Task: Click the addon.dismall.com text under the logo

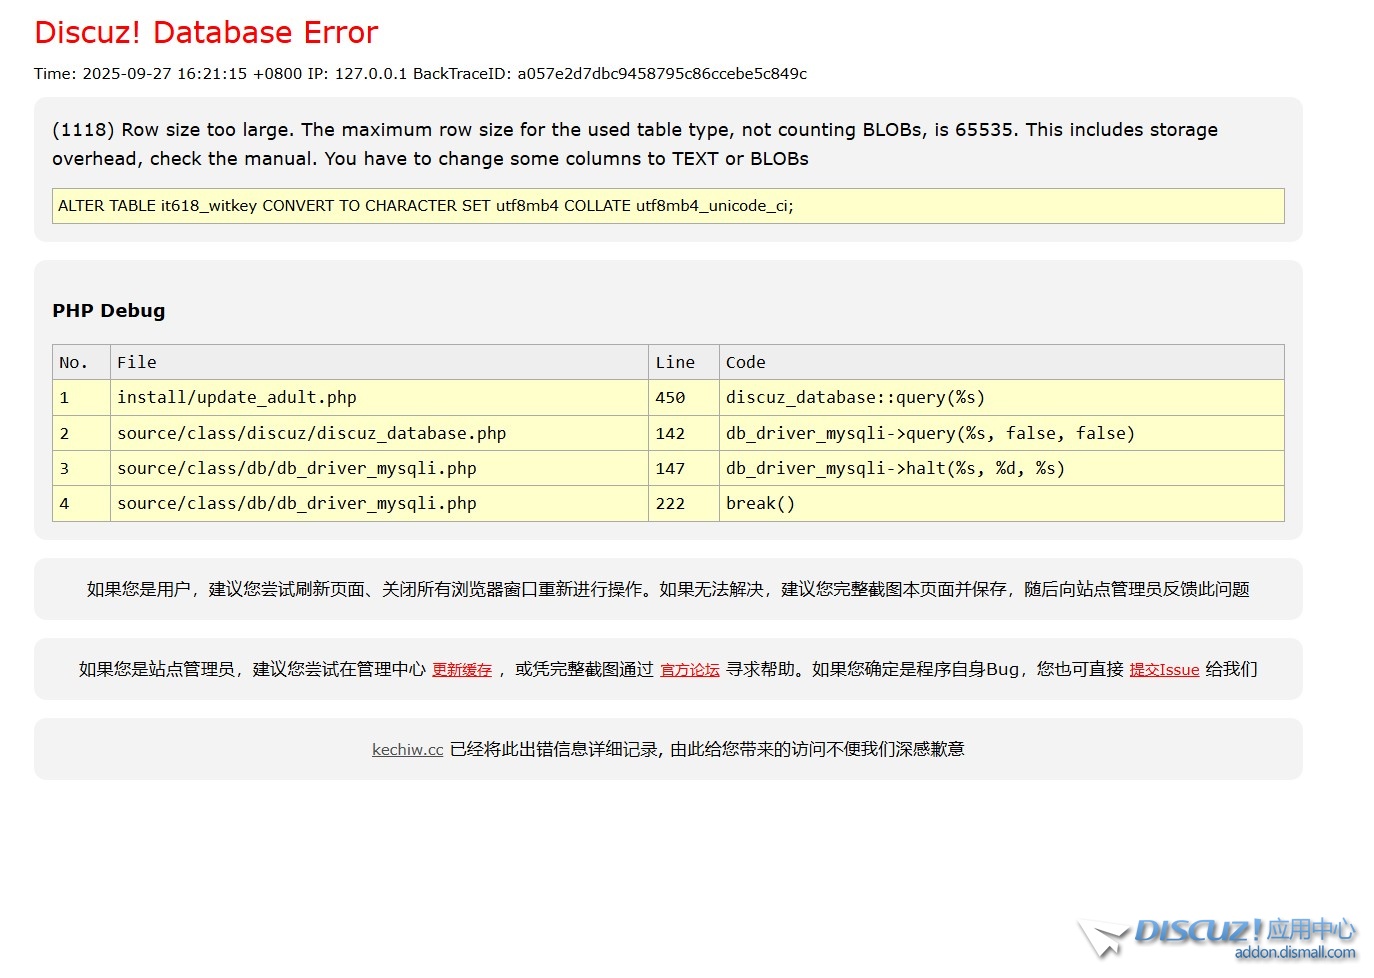Action: point(1294,953)
